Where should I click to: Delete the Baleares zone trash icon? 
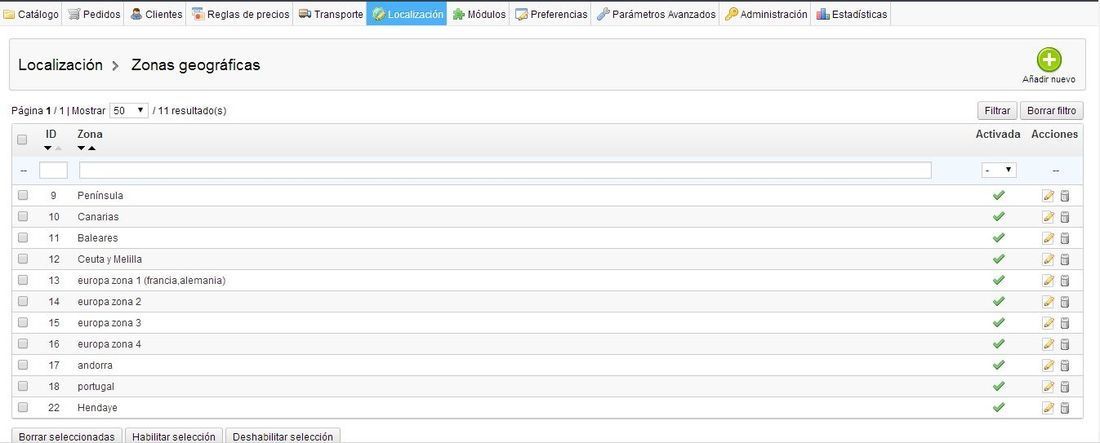point(1065,238)
